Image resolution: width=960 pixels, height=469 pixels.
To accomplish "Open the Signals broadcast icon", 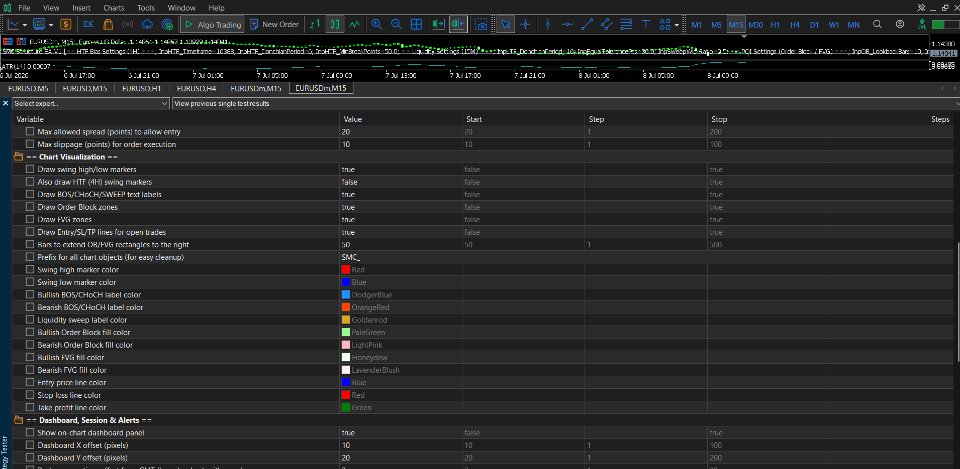I will pos(127,24).
